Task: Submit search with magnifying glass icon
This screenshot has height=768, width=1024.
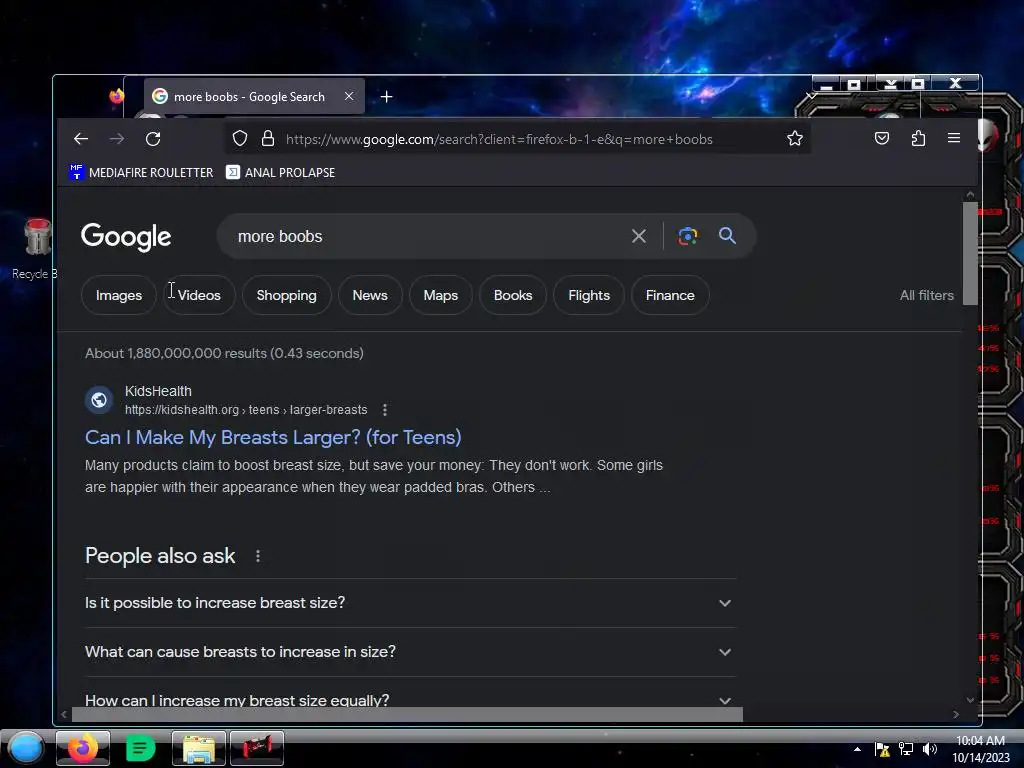Action: click(x=728, y=236)
